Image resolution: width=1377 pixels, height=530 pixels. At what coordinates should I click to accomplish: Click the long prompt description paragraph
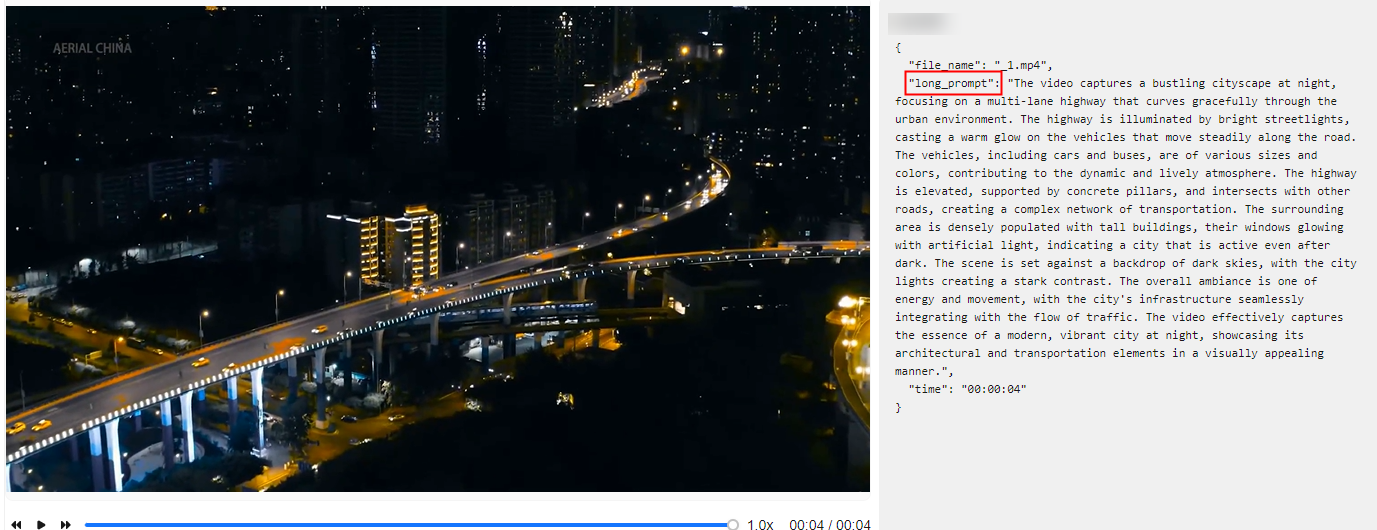(x=1126, y=227)
